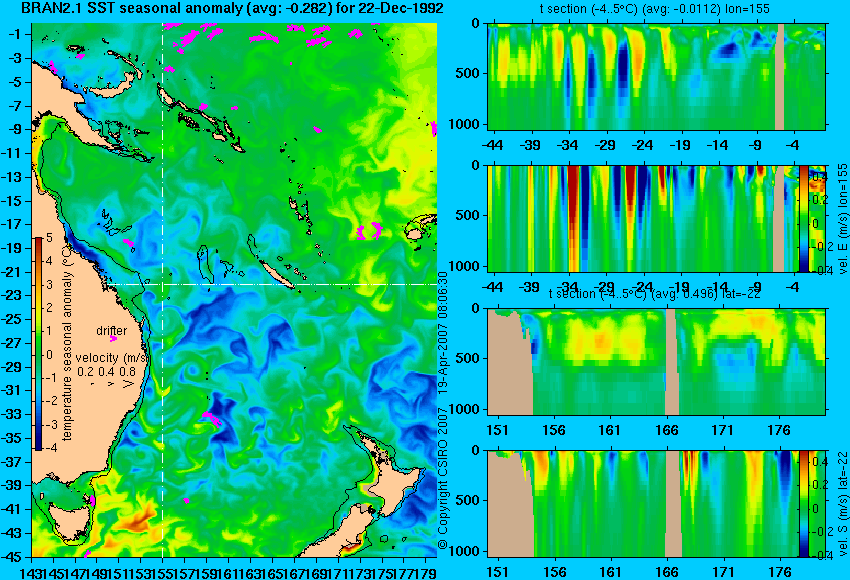Click the '-37' label on main map latitude axis
The image size is (850, 580).
[x=14, y=462]
